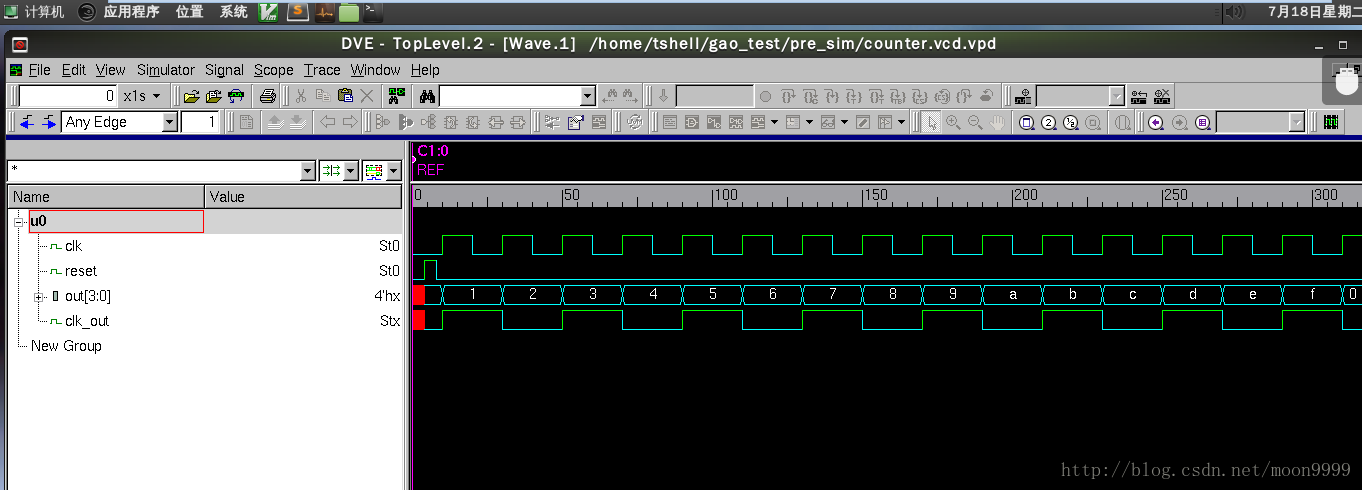
Task: Open the Scope menu
Action: [x=273, y=70]
